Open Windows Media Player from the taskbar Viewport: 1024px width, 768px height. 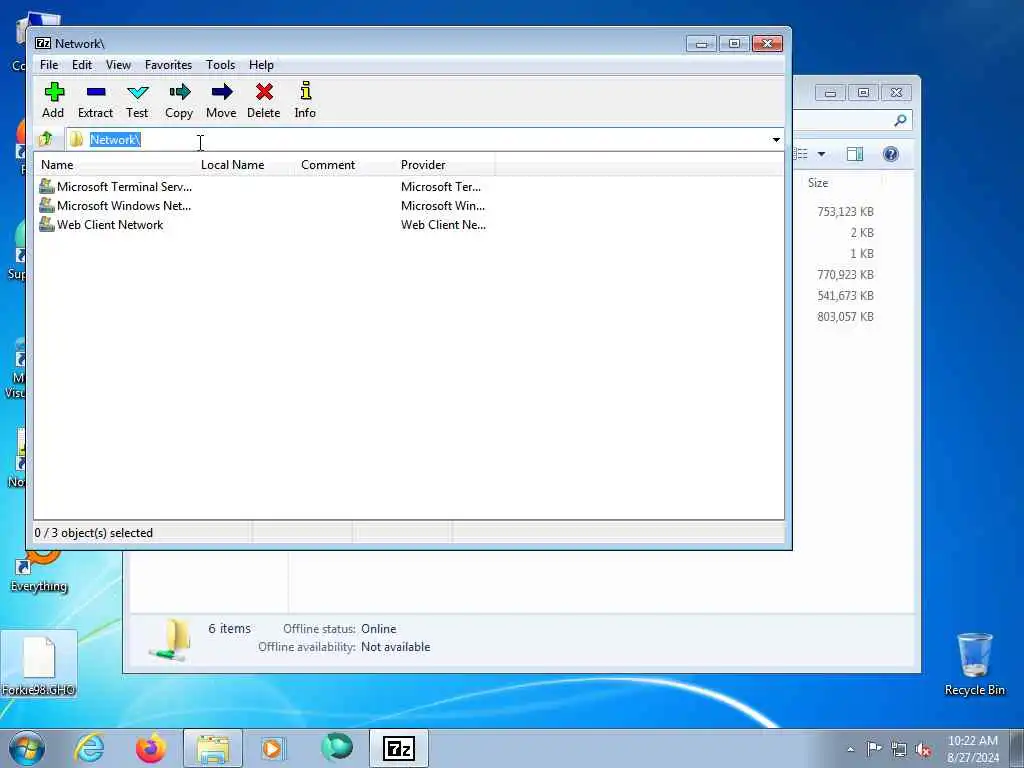pyautogui.click(x=273, y=748)
